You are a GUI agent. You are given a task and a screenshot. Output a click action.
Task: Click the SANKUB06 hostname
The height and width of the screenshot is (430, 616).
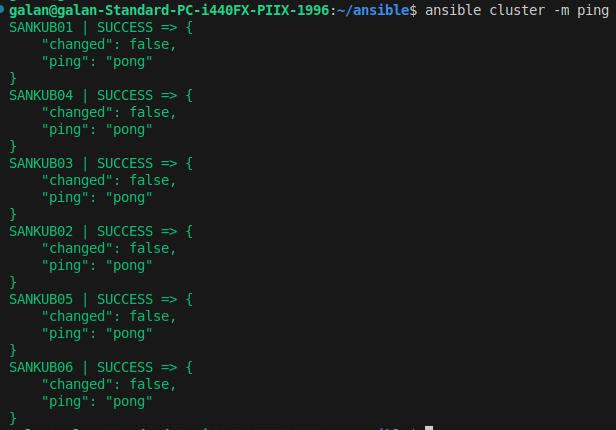41,367
